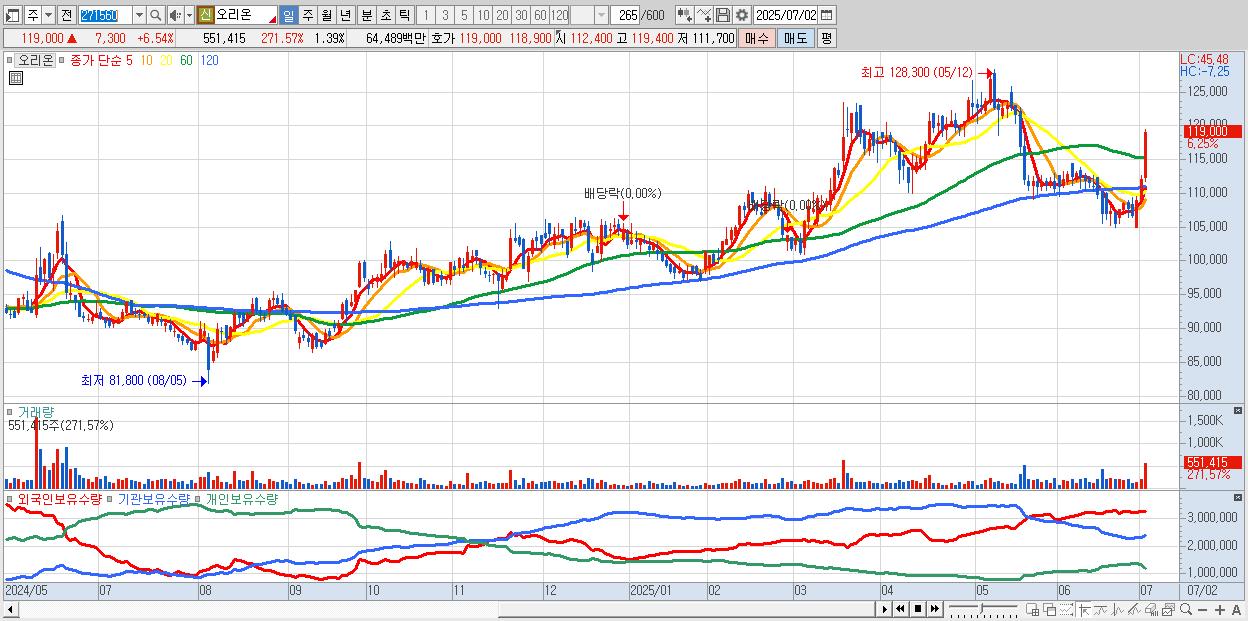This screenshot has width=1248, height=621.
Task: Select the 월 monthly period toggle
Action: point(326,15)
